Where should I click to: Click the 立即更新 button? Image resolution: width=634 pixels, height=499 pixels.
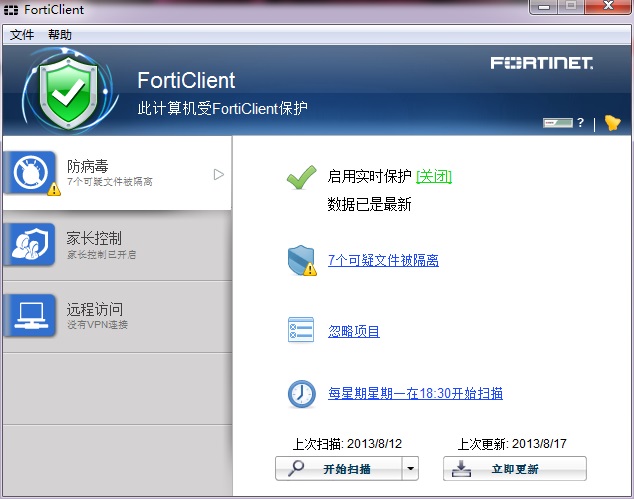pos(515,469)
